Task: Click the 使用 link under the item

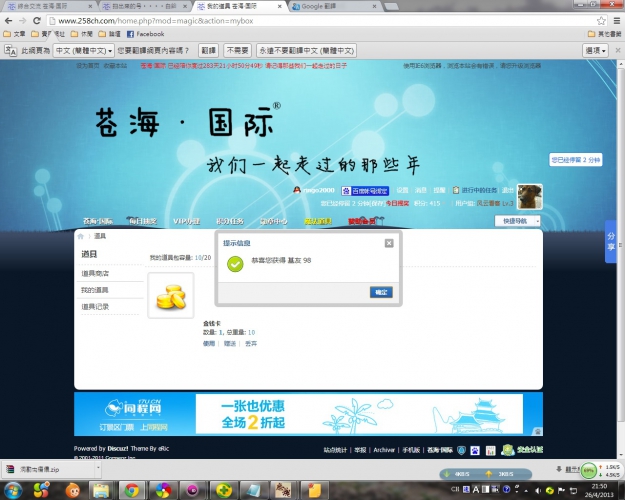Action: [209, 343]
